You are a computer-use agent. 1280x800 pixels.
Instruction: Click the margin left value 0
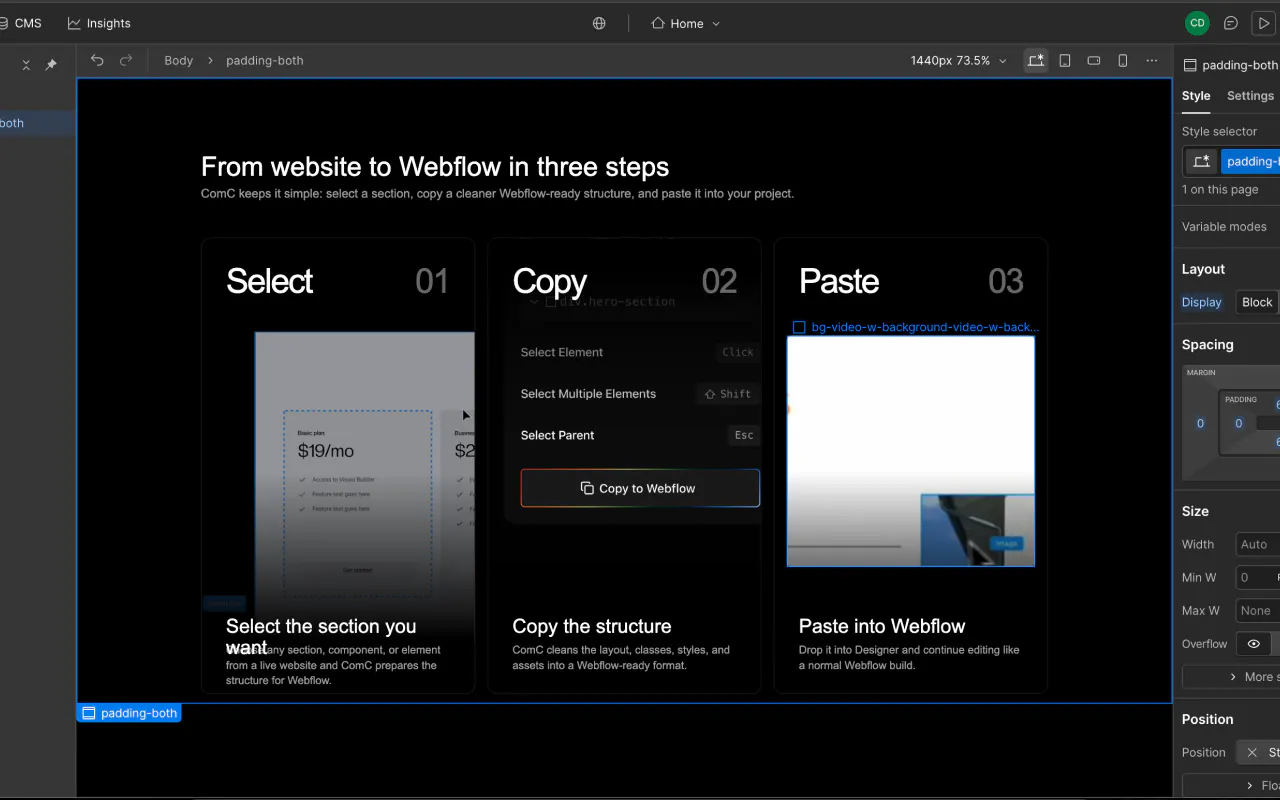(x=1201, y=423)
